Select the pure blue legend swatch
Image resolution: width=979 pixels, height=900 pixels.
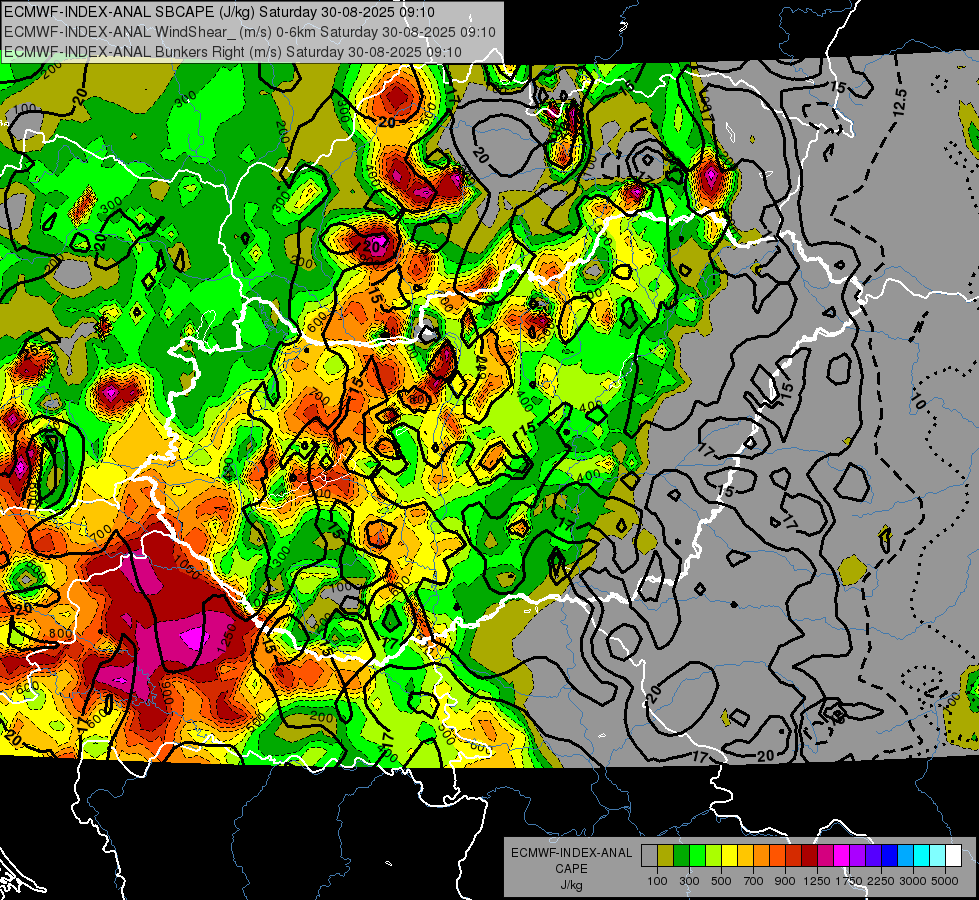tap(889, 856)
